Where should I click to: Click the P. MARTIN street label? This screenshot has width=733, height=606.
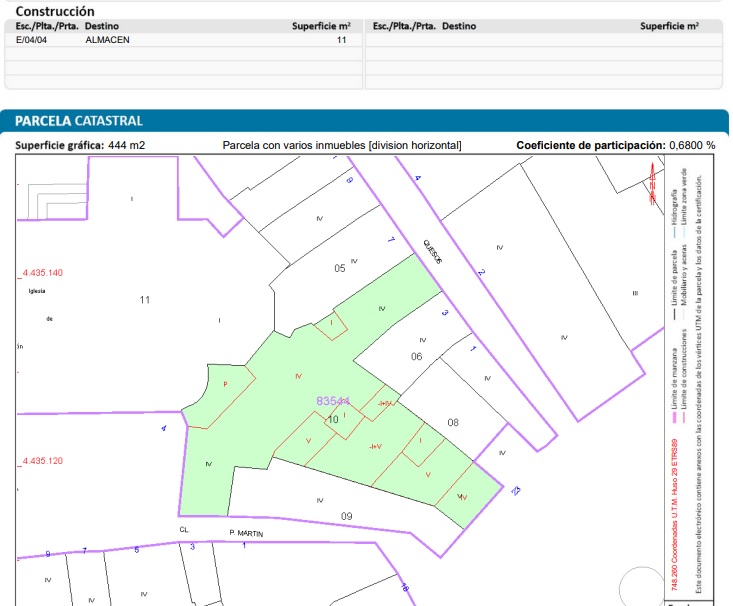point(245,533)
